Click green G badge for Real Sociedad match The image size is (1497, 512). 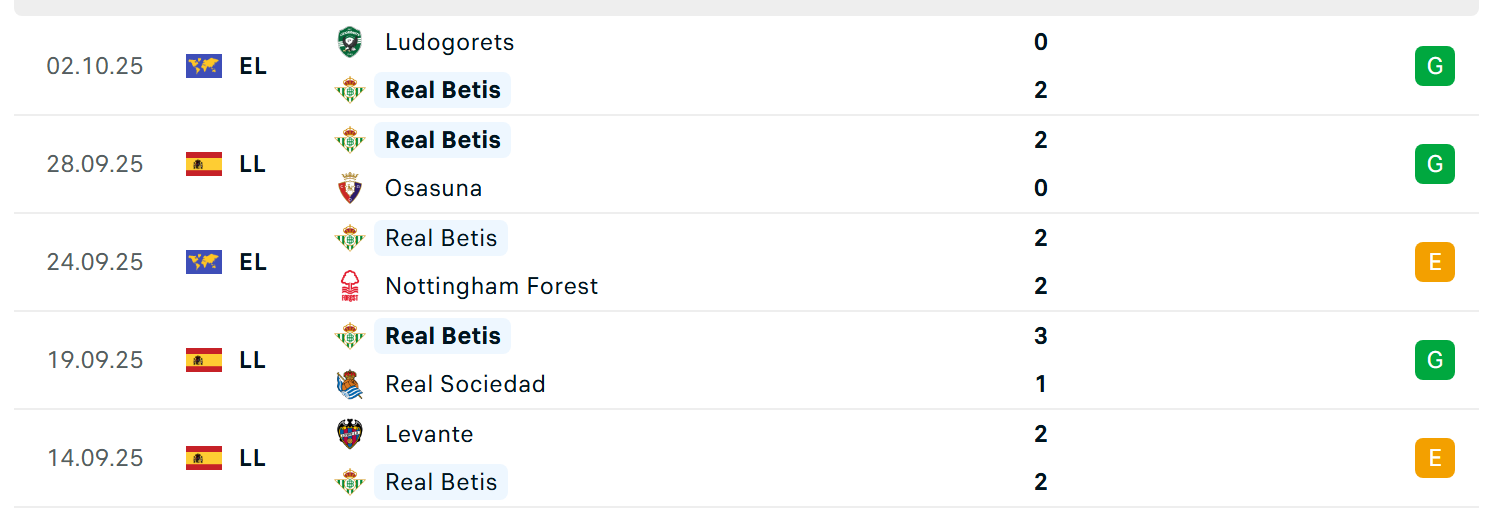coord(1434,360)
